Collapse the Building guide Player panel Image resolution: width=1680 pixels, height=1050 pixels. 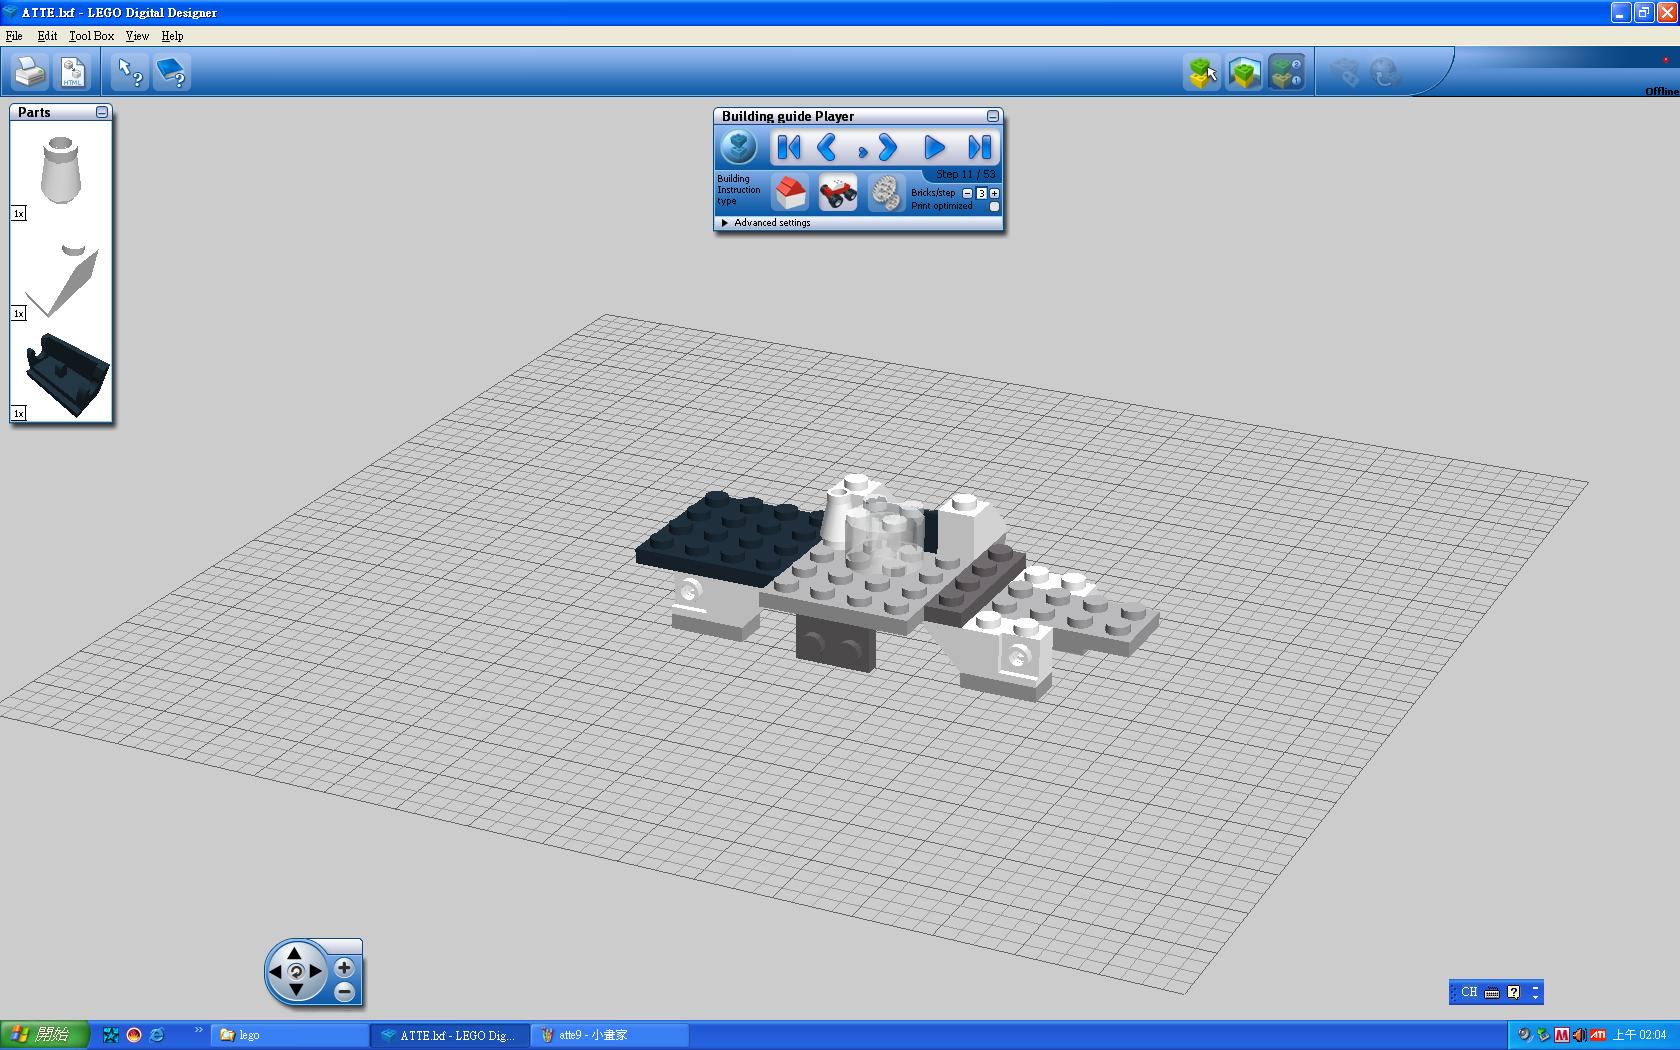coord(993,116)
